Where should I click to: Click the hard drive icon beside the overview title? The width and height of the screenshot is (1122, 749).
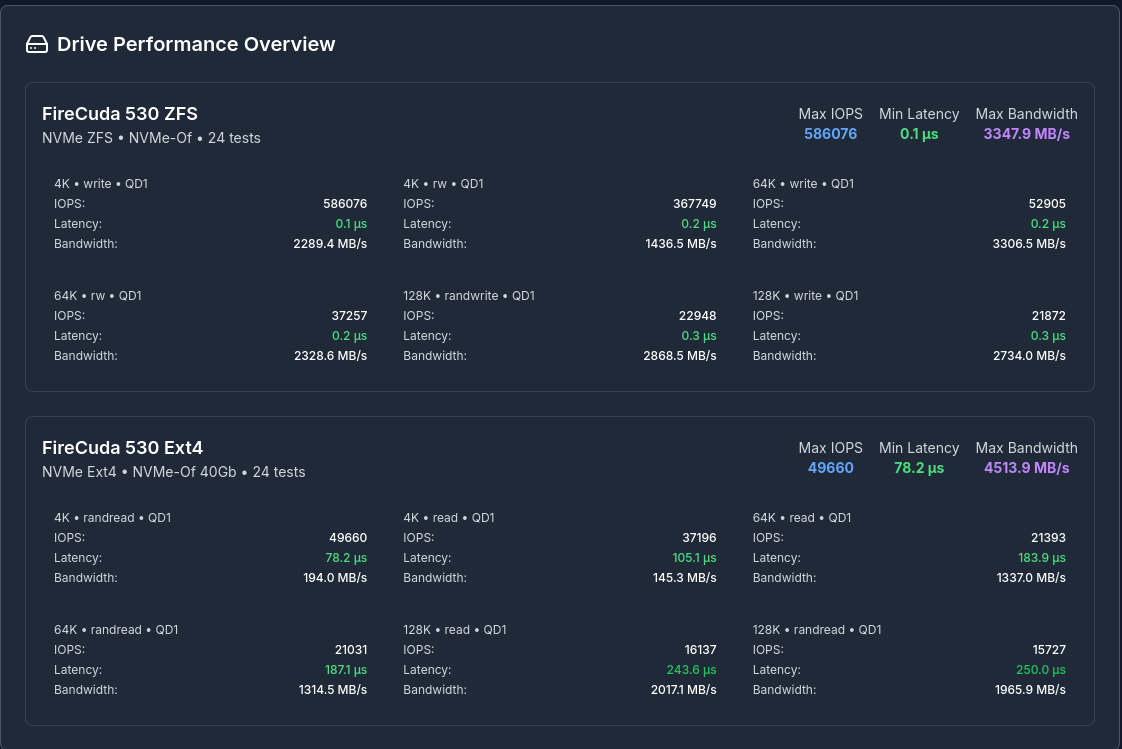[37, 44]
